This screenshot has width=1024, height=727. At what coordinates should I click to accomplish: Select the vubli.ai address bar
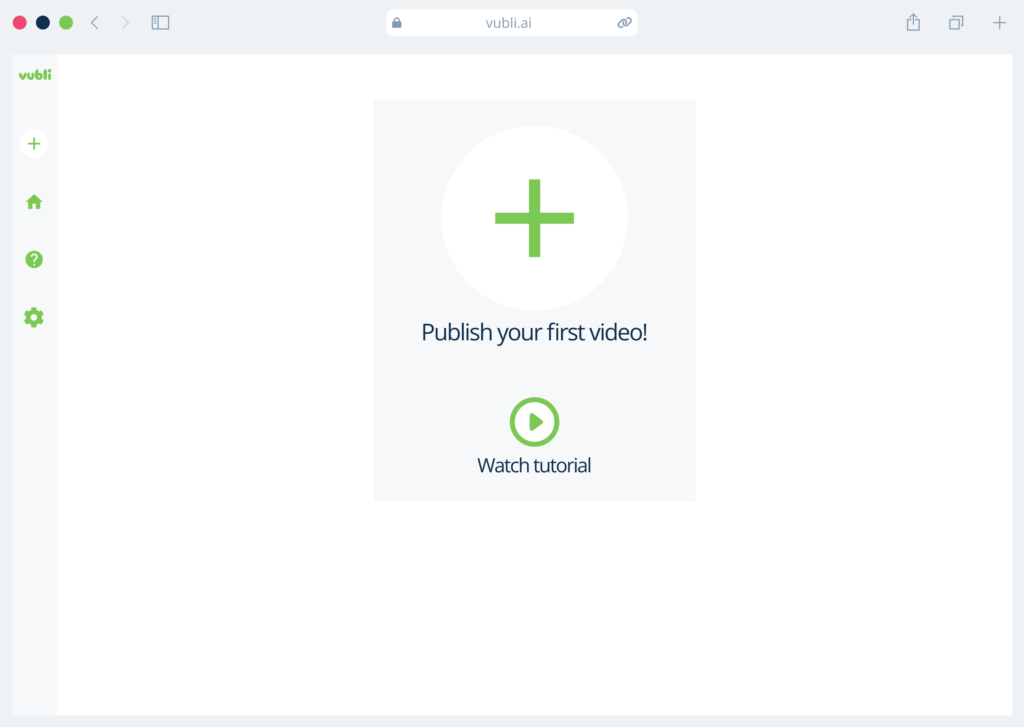(511, 22)
